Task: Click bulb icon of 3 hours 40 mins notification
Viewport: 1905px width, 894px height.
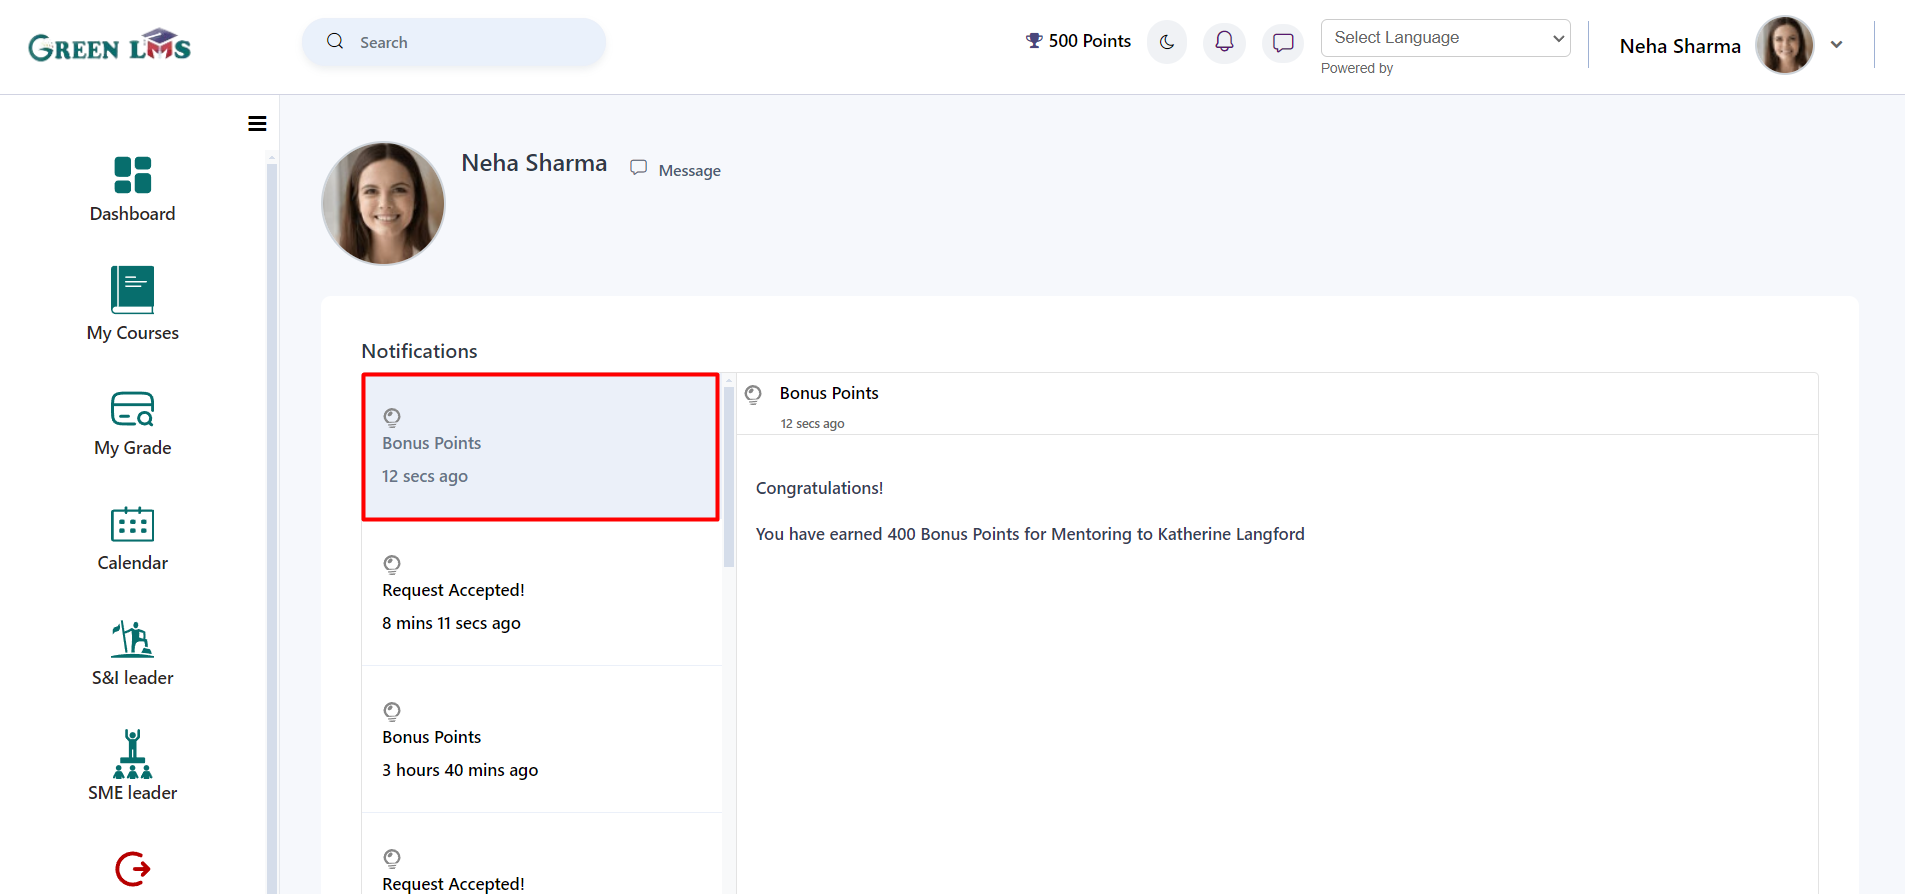Action: 392,711
